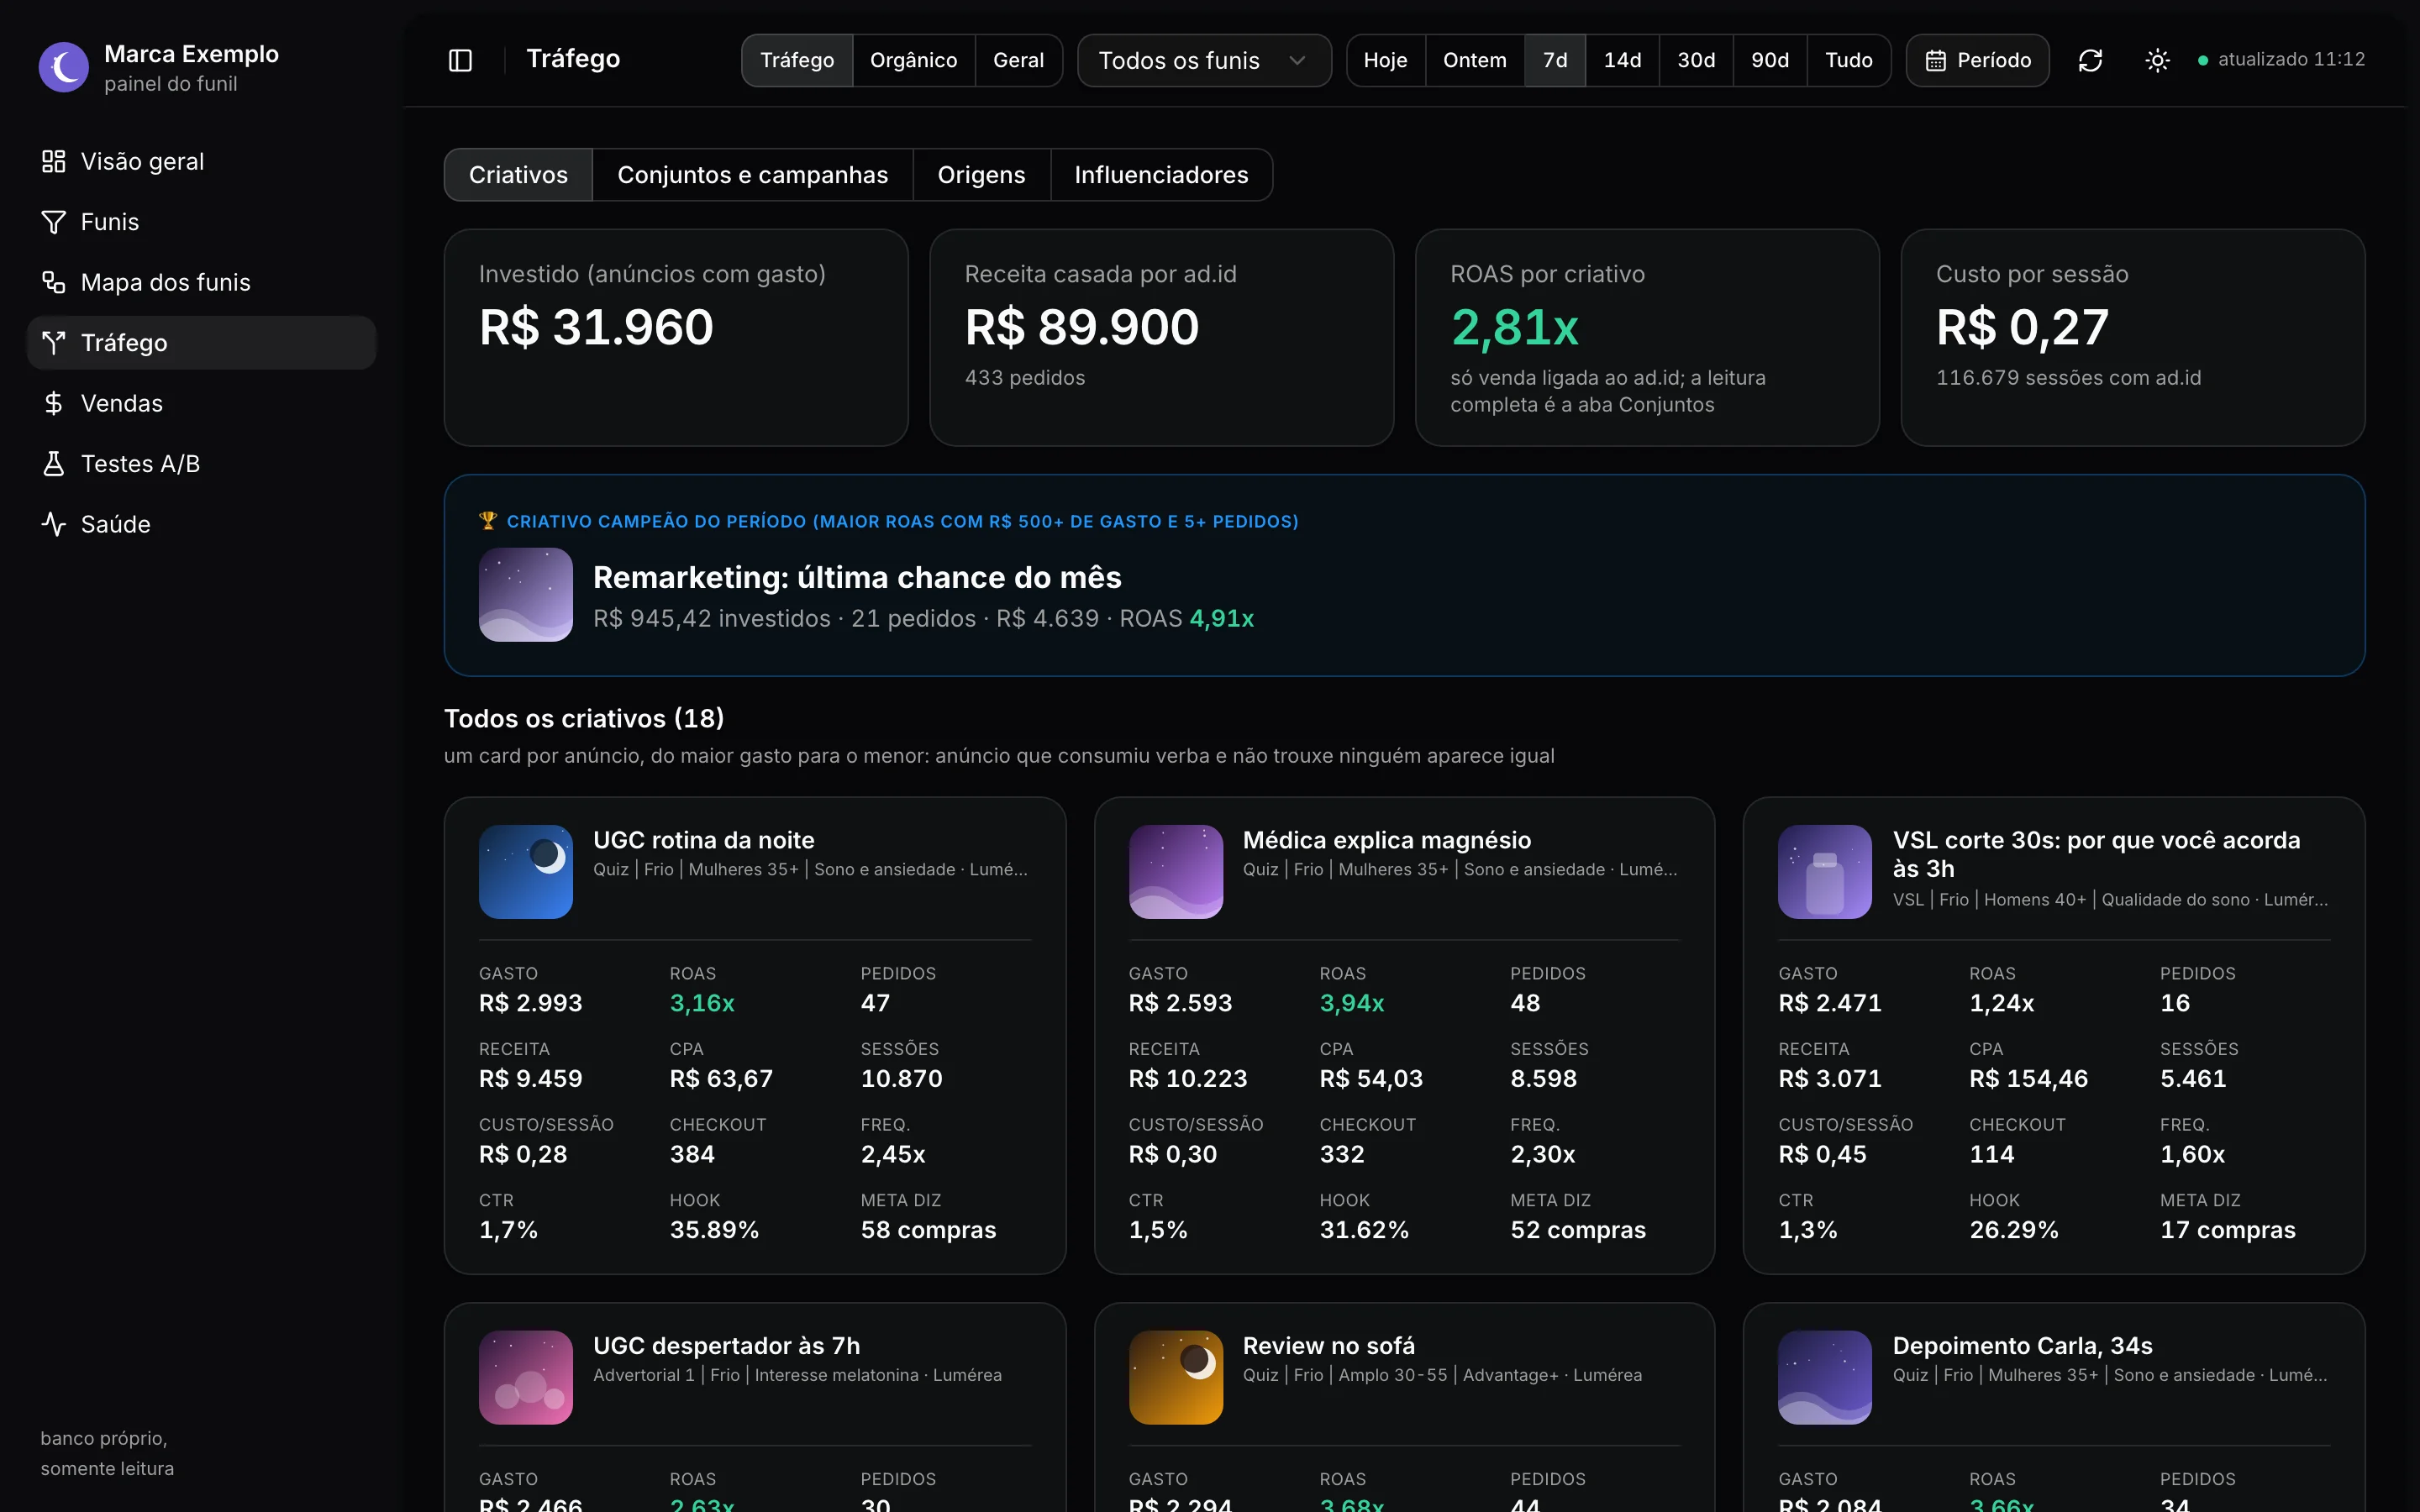2420x1512 pixels.
Task: Click the Mapa dos funis icon
Action: [53, 282]
